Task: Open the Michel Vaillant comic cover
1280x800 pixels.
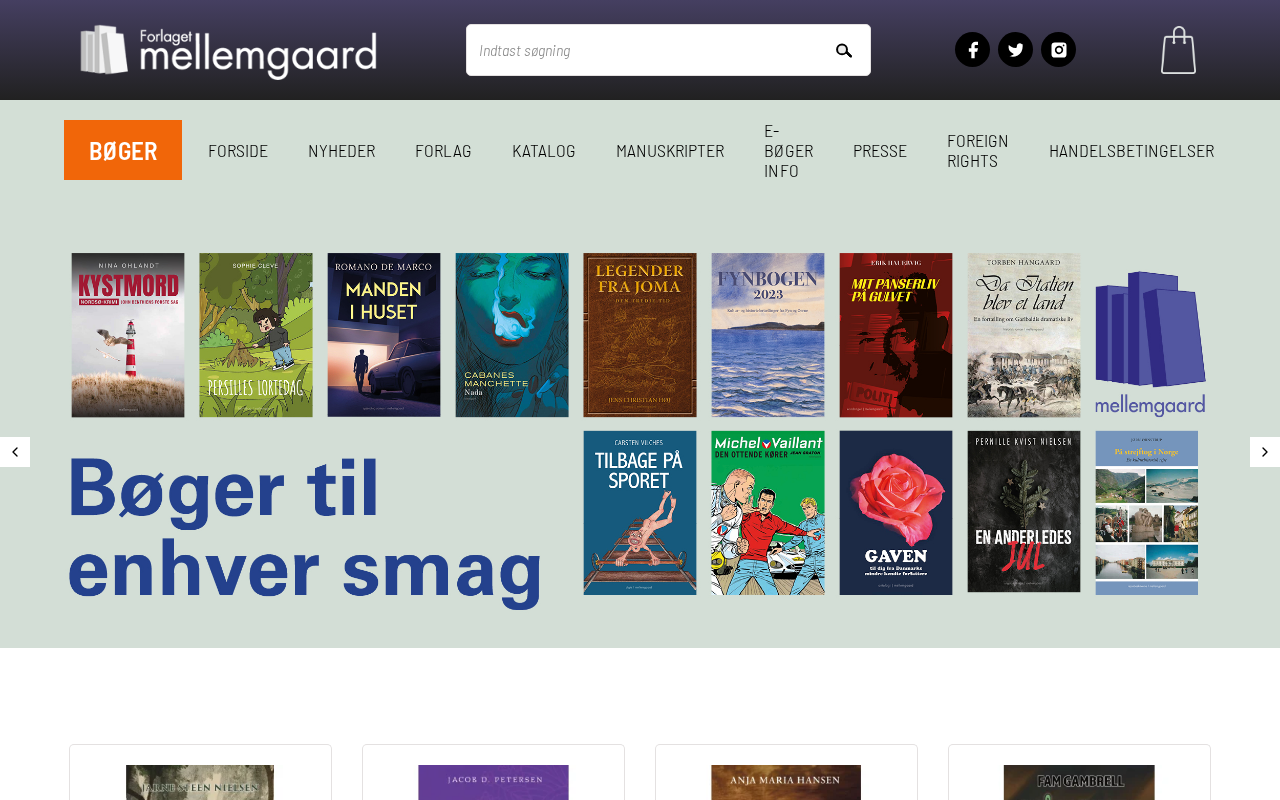Action: [768, 513]
